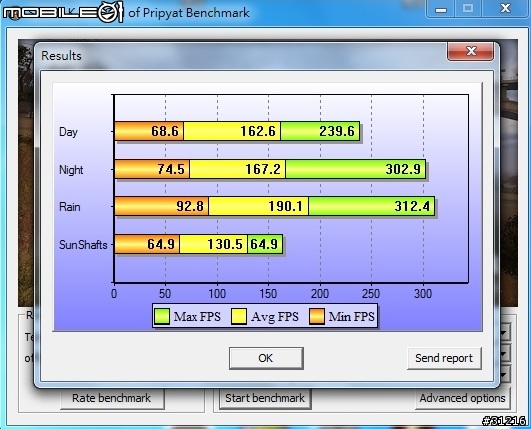Click the SunShafts average bar value 130.5
Screen dimensions: 531x429
(x=225, y=244)
